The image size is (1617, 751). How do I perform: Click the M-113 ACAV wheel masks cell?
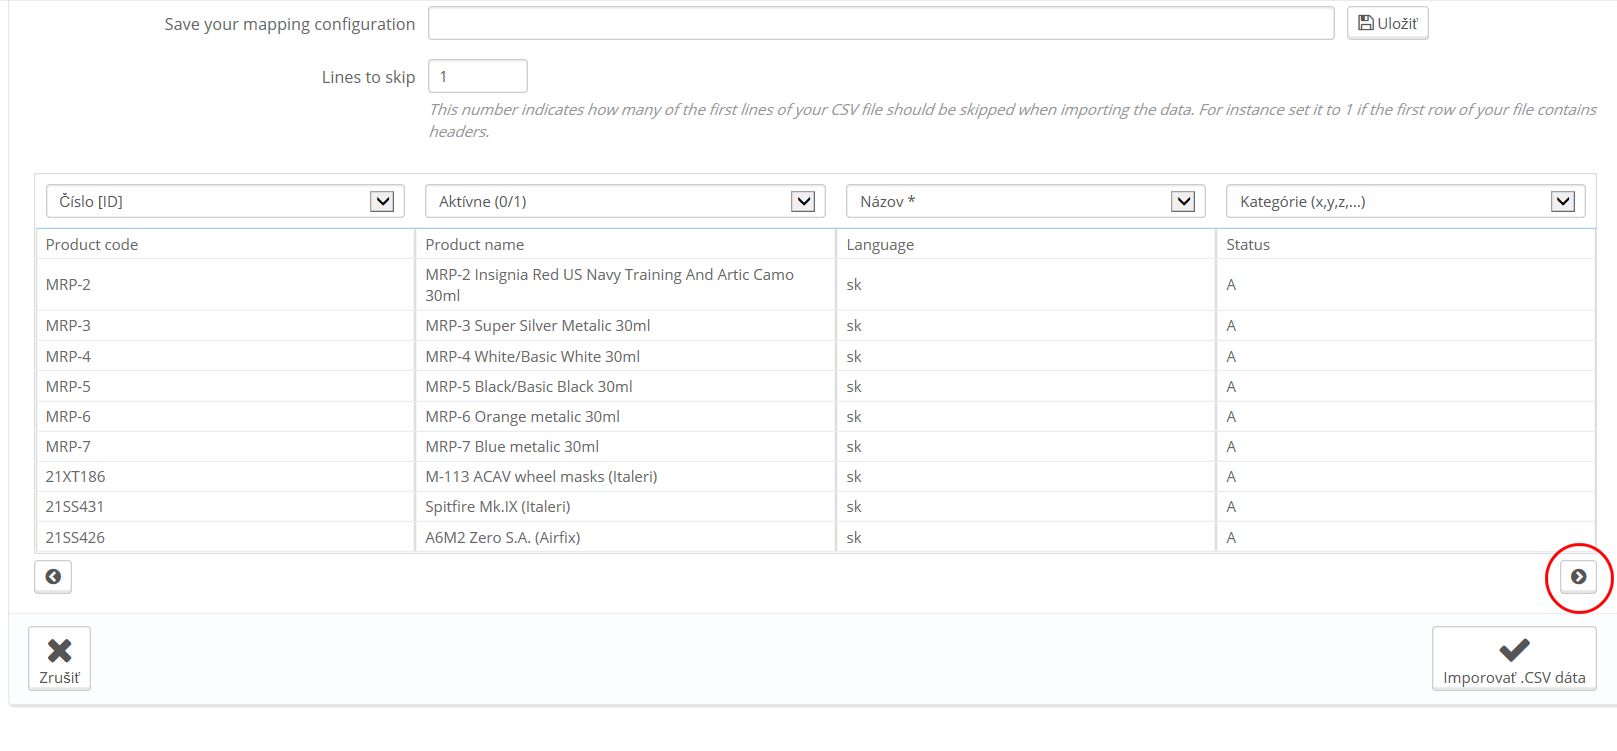(x=541, y=477)
